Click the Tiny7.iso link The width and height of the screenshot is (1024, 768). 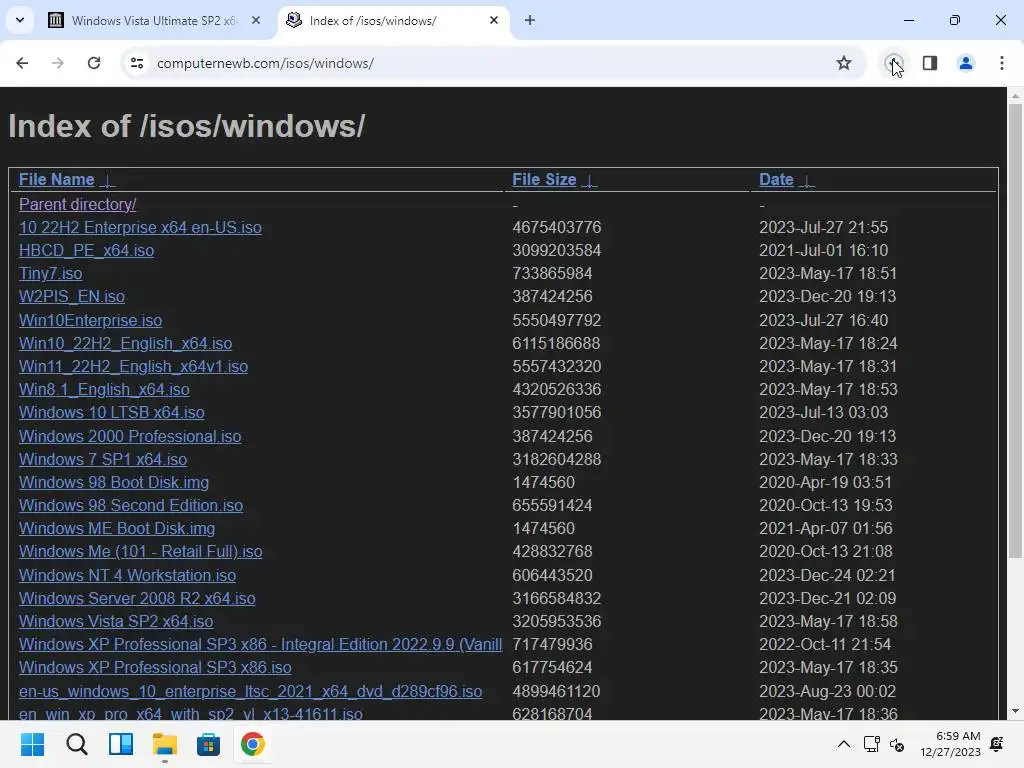[x=50, y=273]
